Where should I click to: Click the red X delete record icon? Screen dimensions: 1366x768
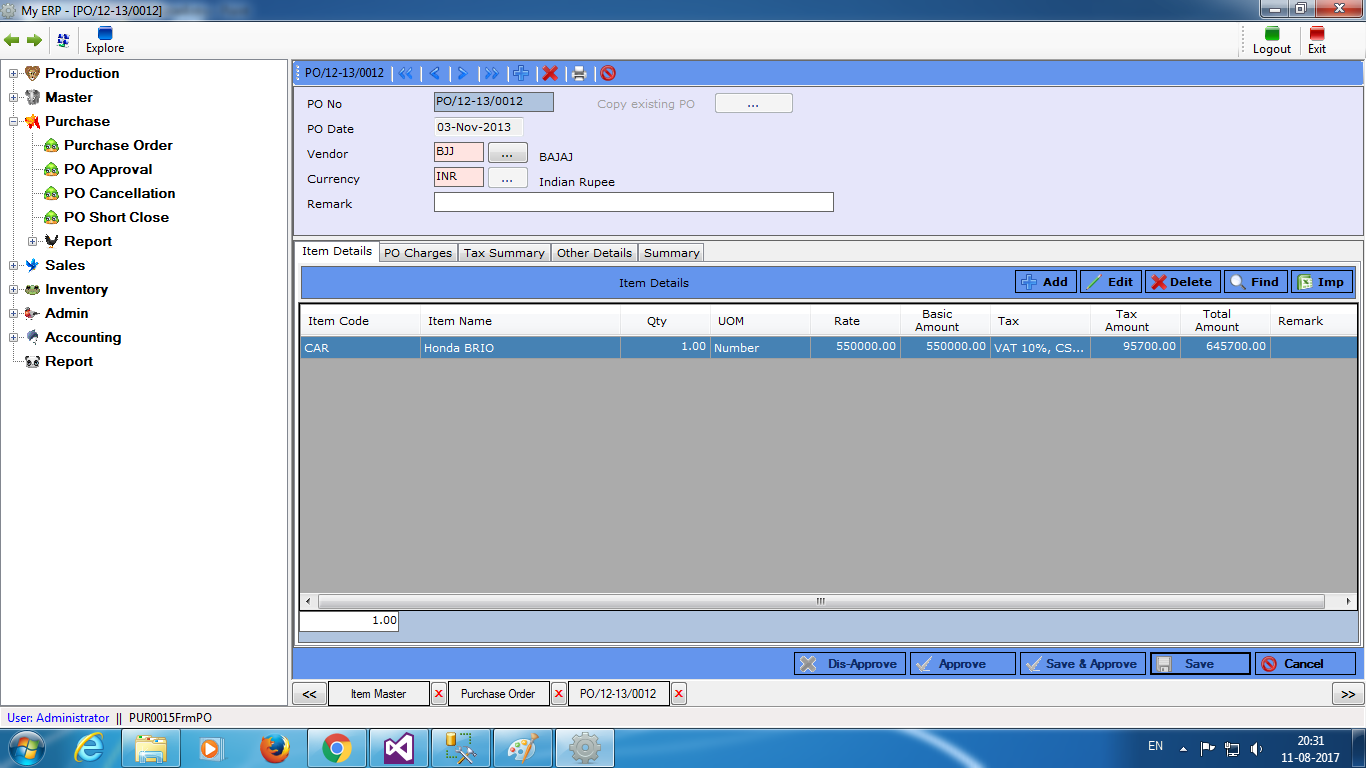point(550,73)
